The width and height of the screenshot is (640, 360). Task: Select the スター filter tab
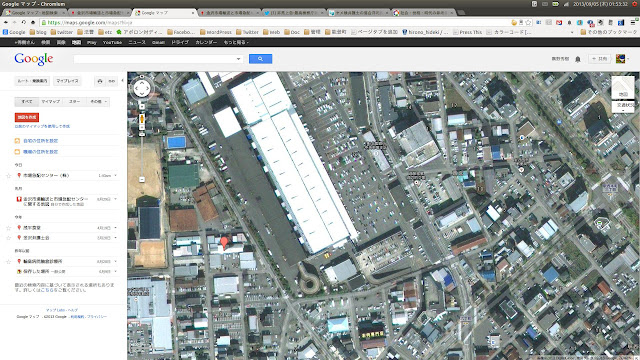click(x=74, y=102)
